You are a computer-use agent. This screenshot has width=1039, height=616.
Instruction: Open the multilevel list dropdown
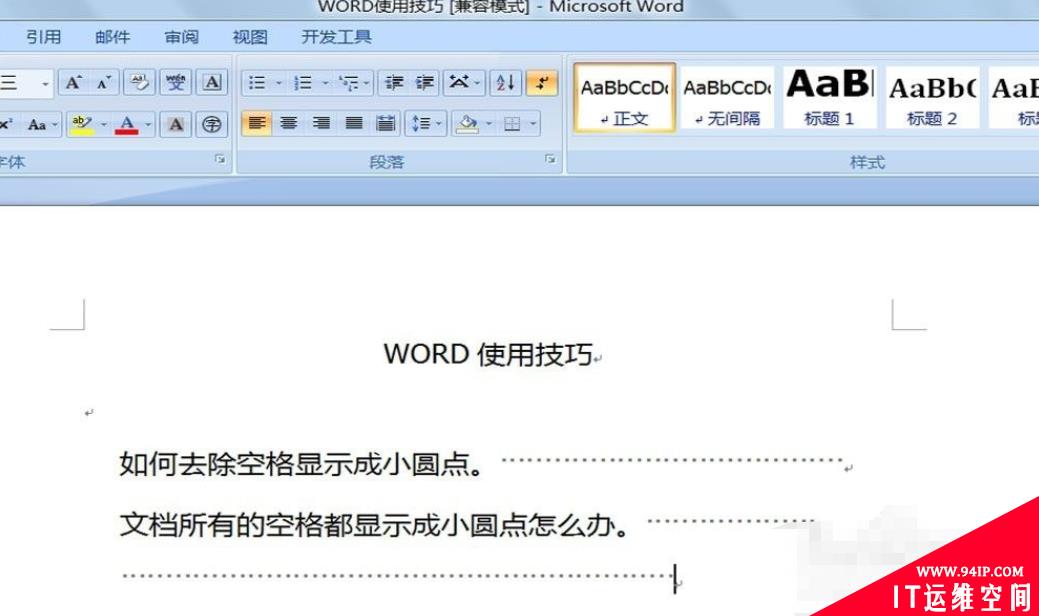tap(354, 83)
